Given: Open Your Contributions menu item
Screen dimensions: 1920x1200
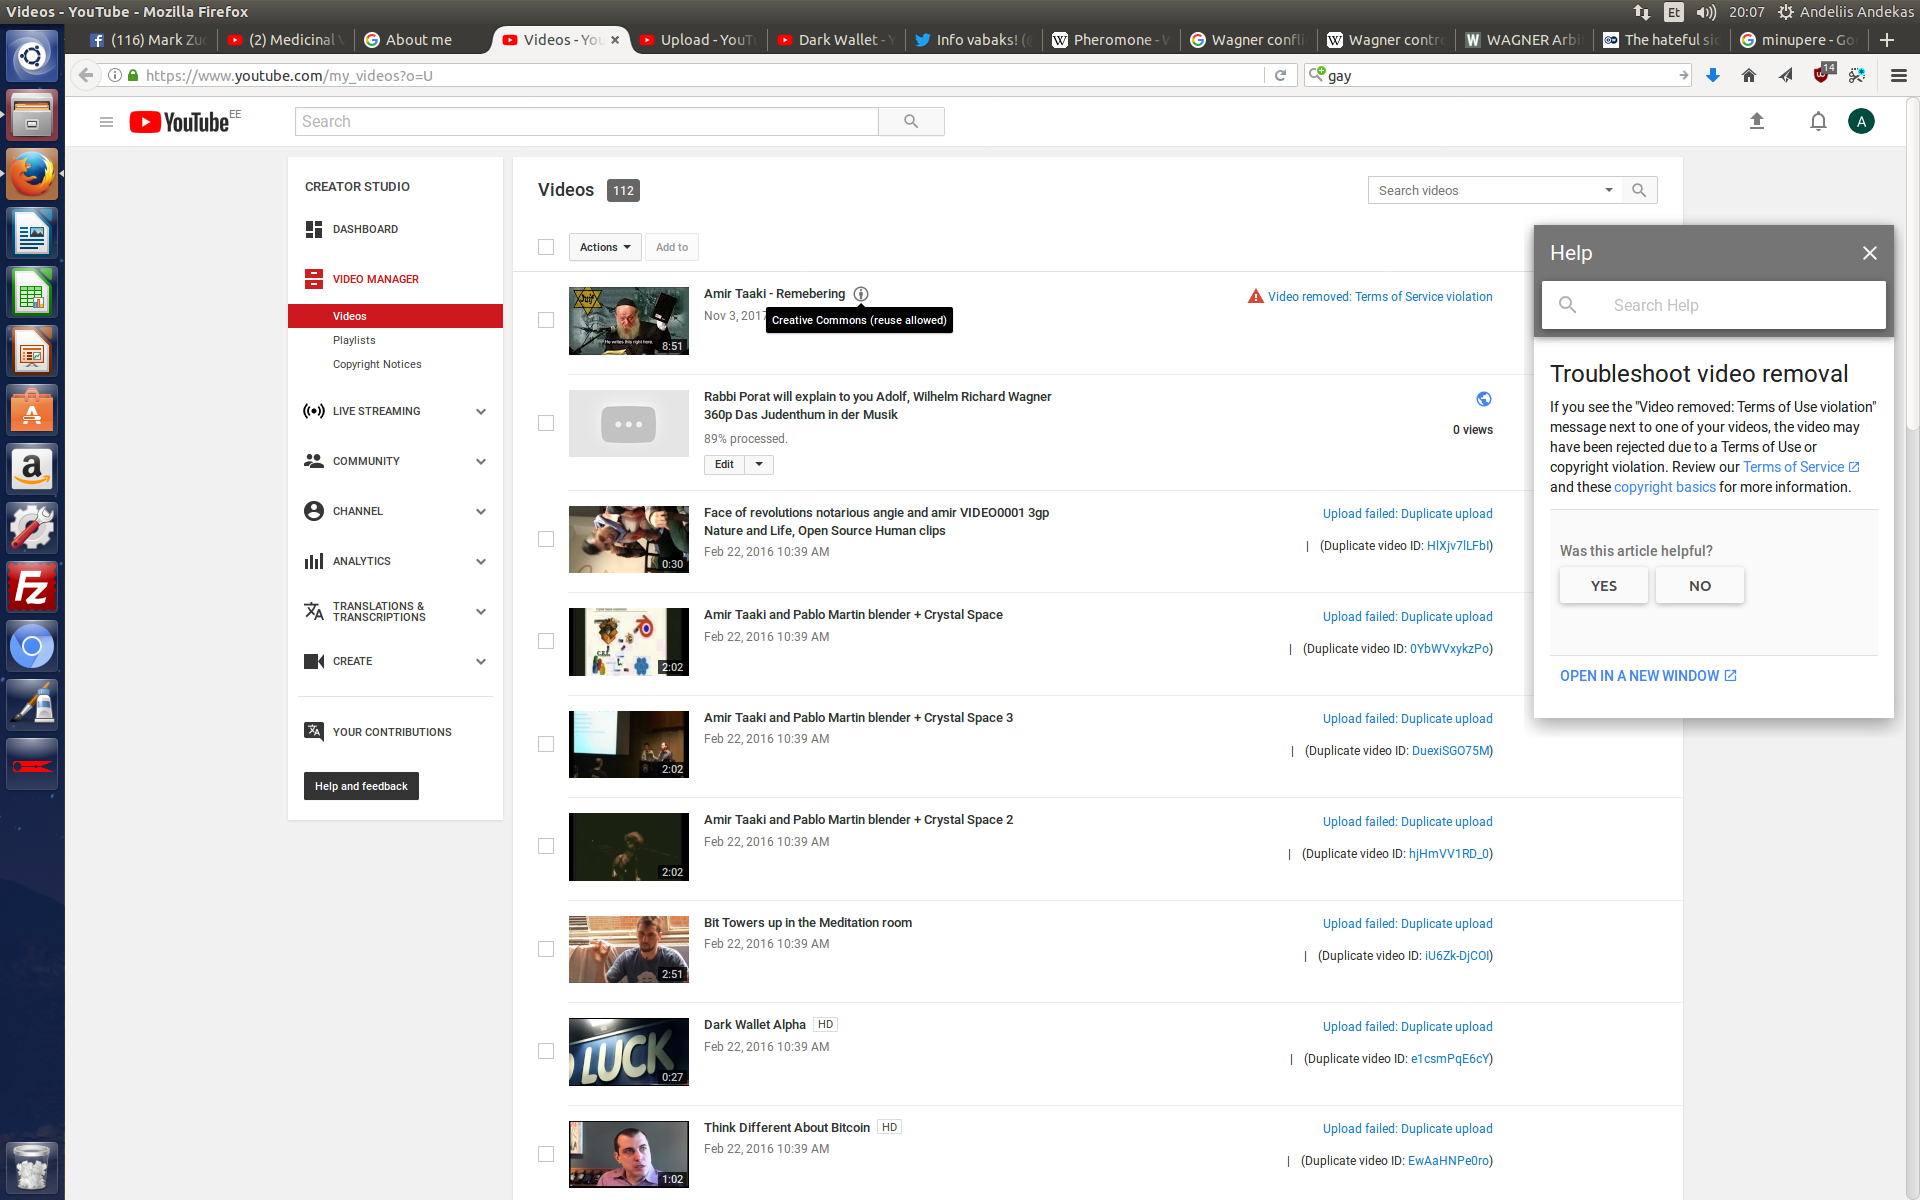Looking at the screenshot, I should (392, 732).
